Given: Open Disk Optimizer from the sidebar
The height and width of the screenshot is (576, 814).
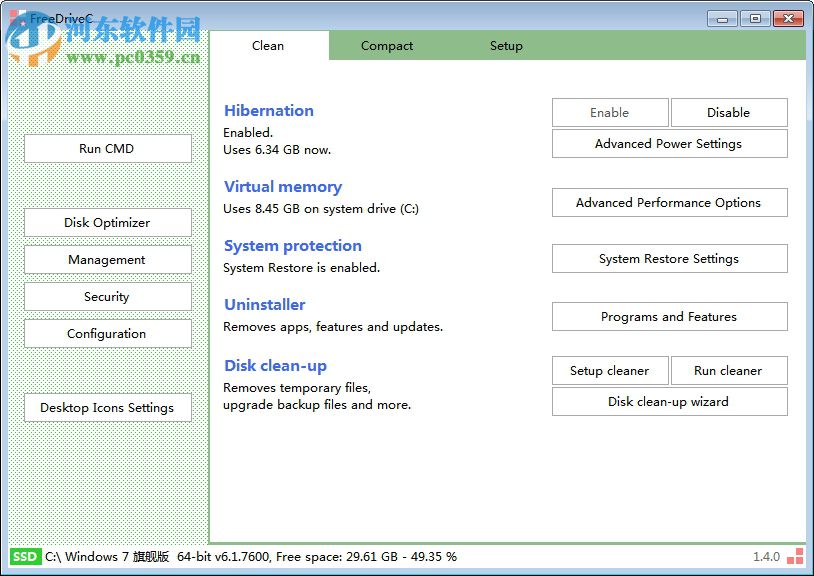Looking at the screenshot, I should pyautogui.click(x=107, y=223).
